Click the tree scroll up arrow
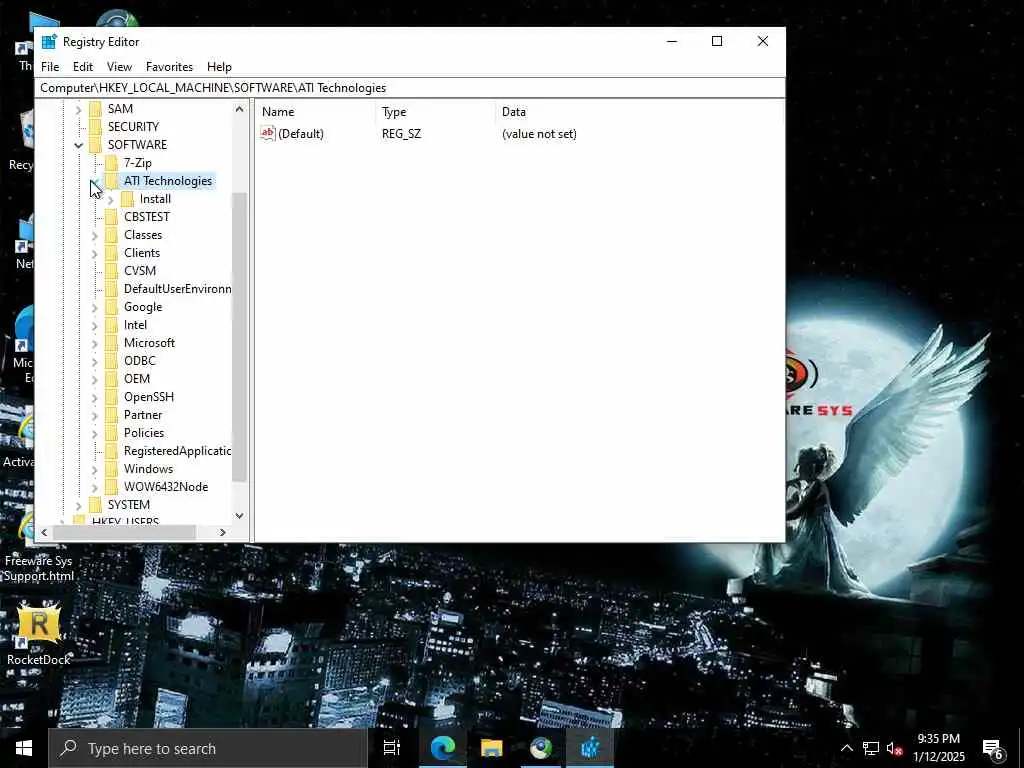This screenshot has height=768, width=1024. pyautogui.click(x=239, y=110)
